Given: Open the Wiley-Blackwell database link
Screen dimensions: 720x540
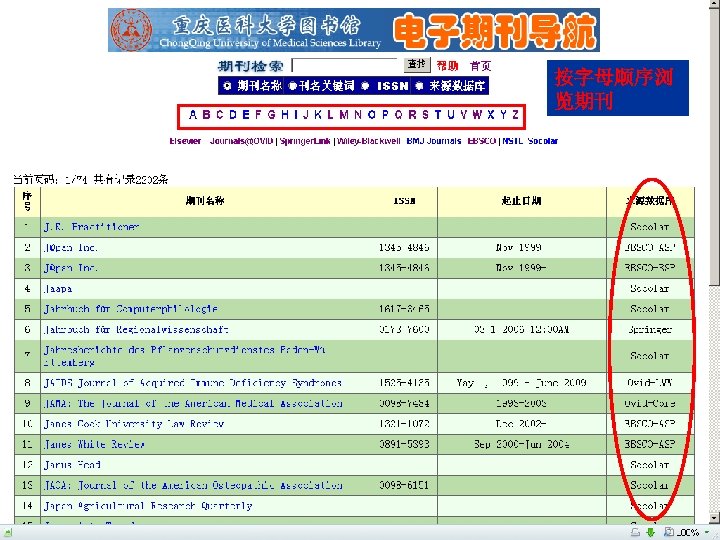Looking at the screenshot, I should (369, 141).
